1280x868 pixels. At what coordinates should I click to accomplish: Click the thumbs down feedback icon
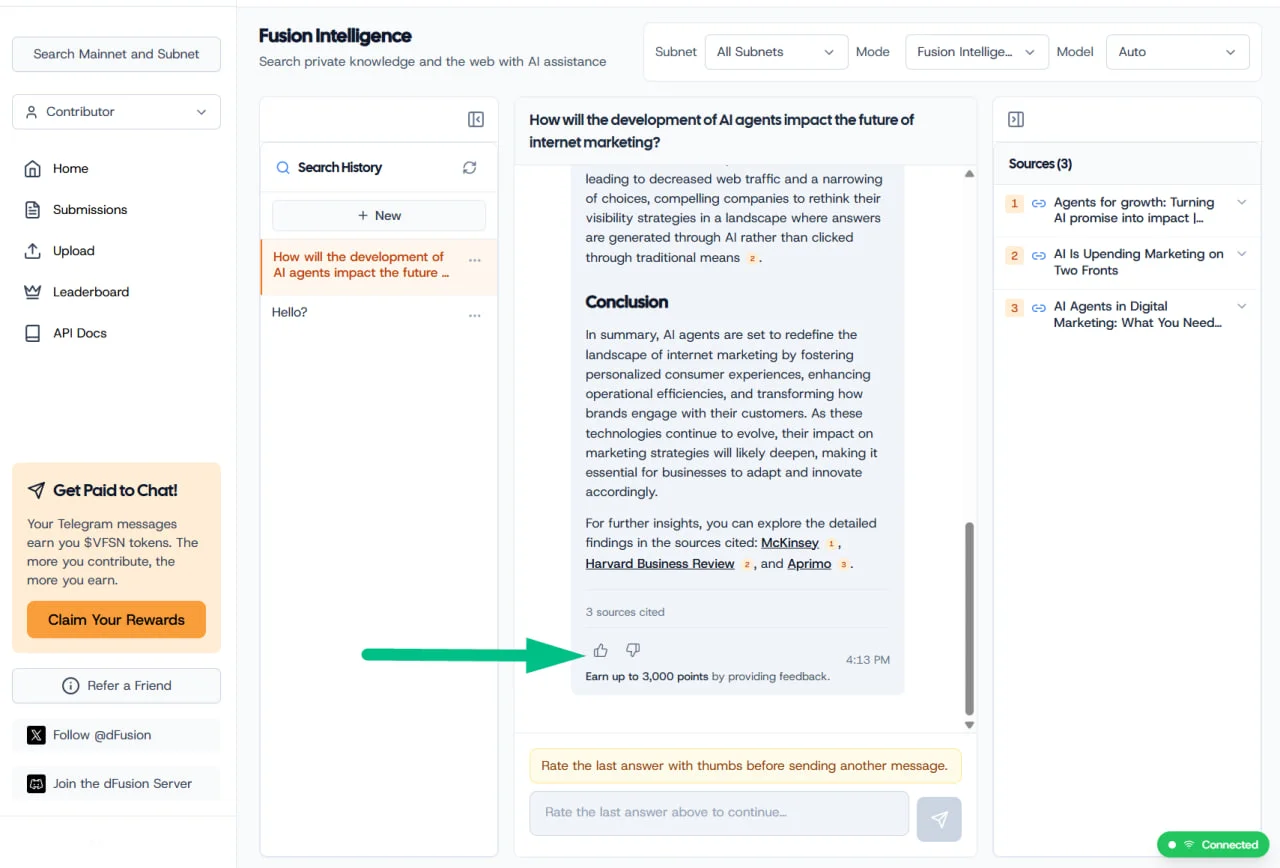633,651
